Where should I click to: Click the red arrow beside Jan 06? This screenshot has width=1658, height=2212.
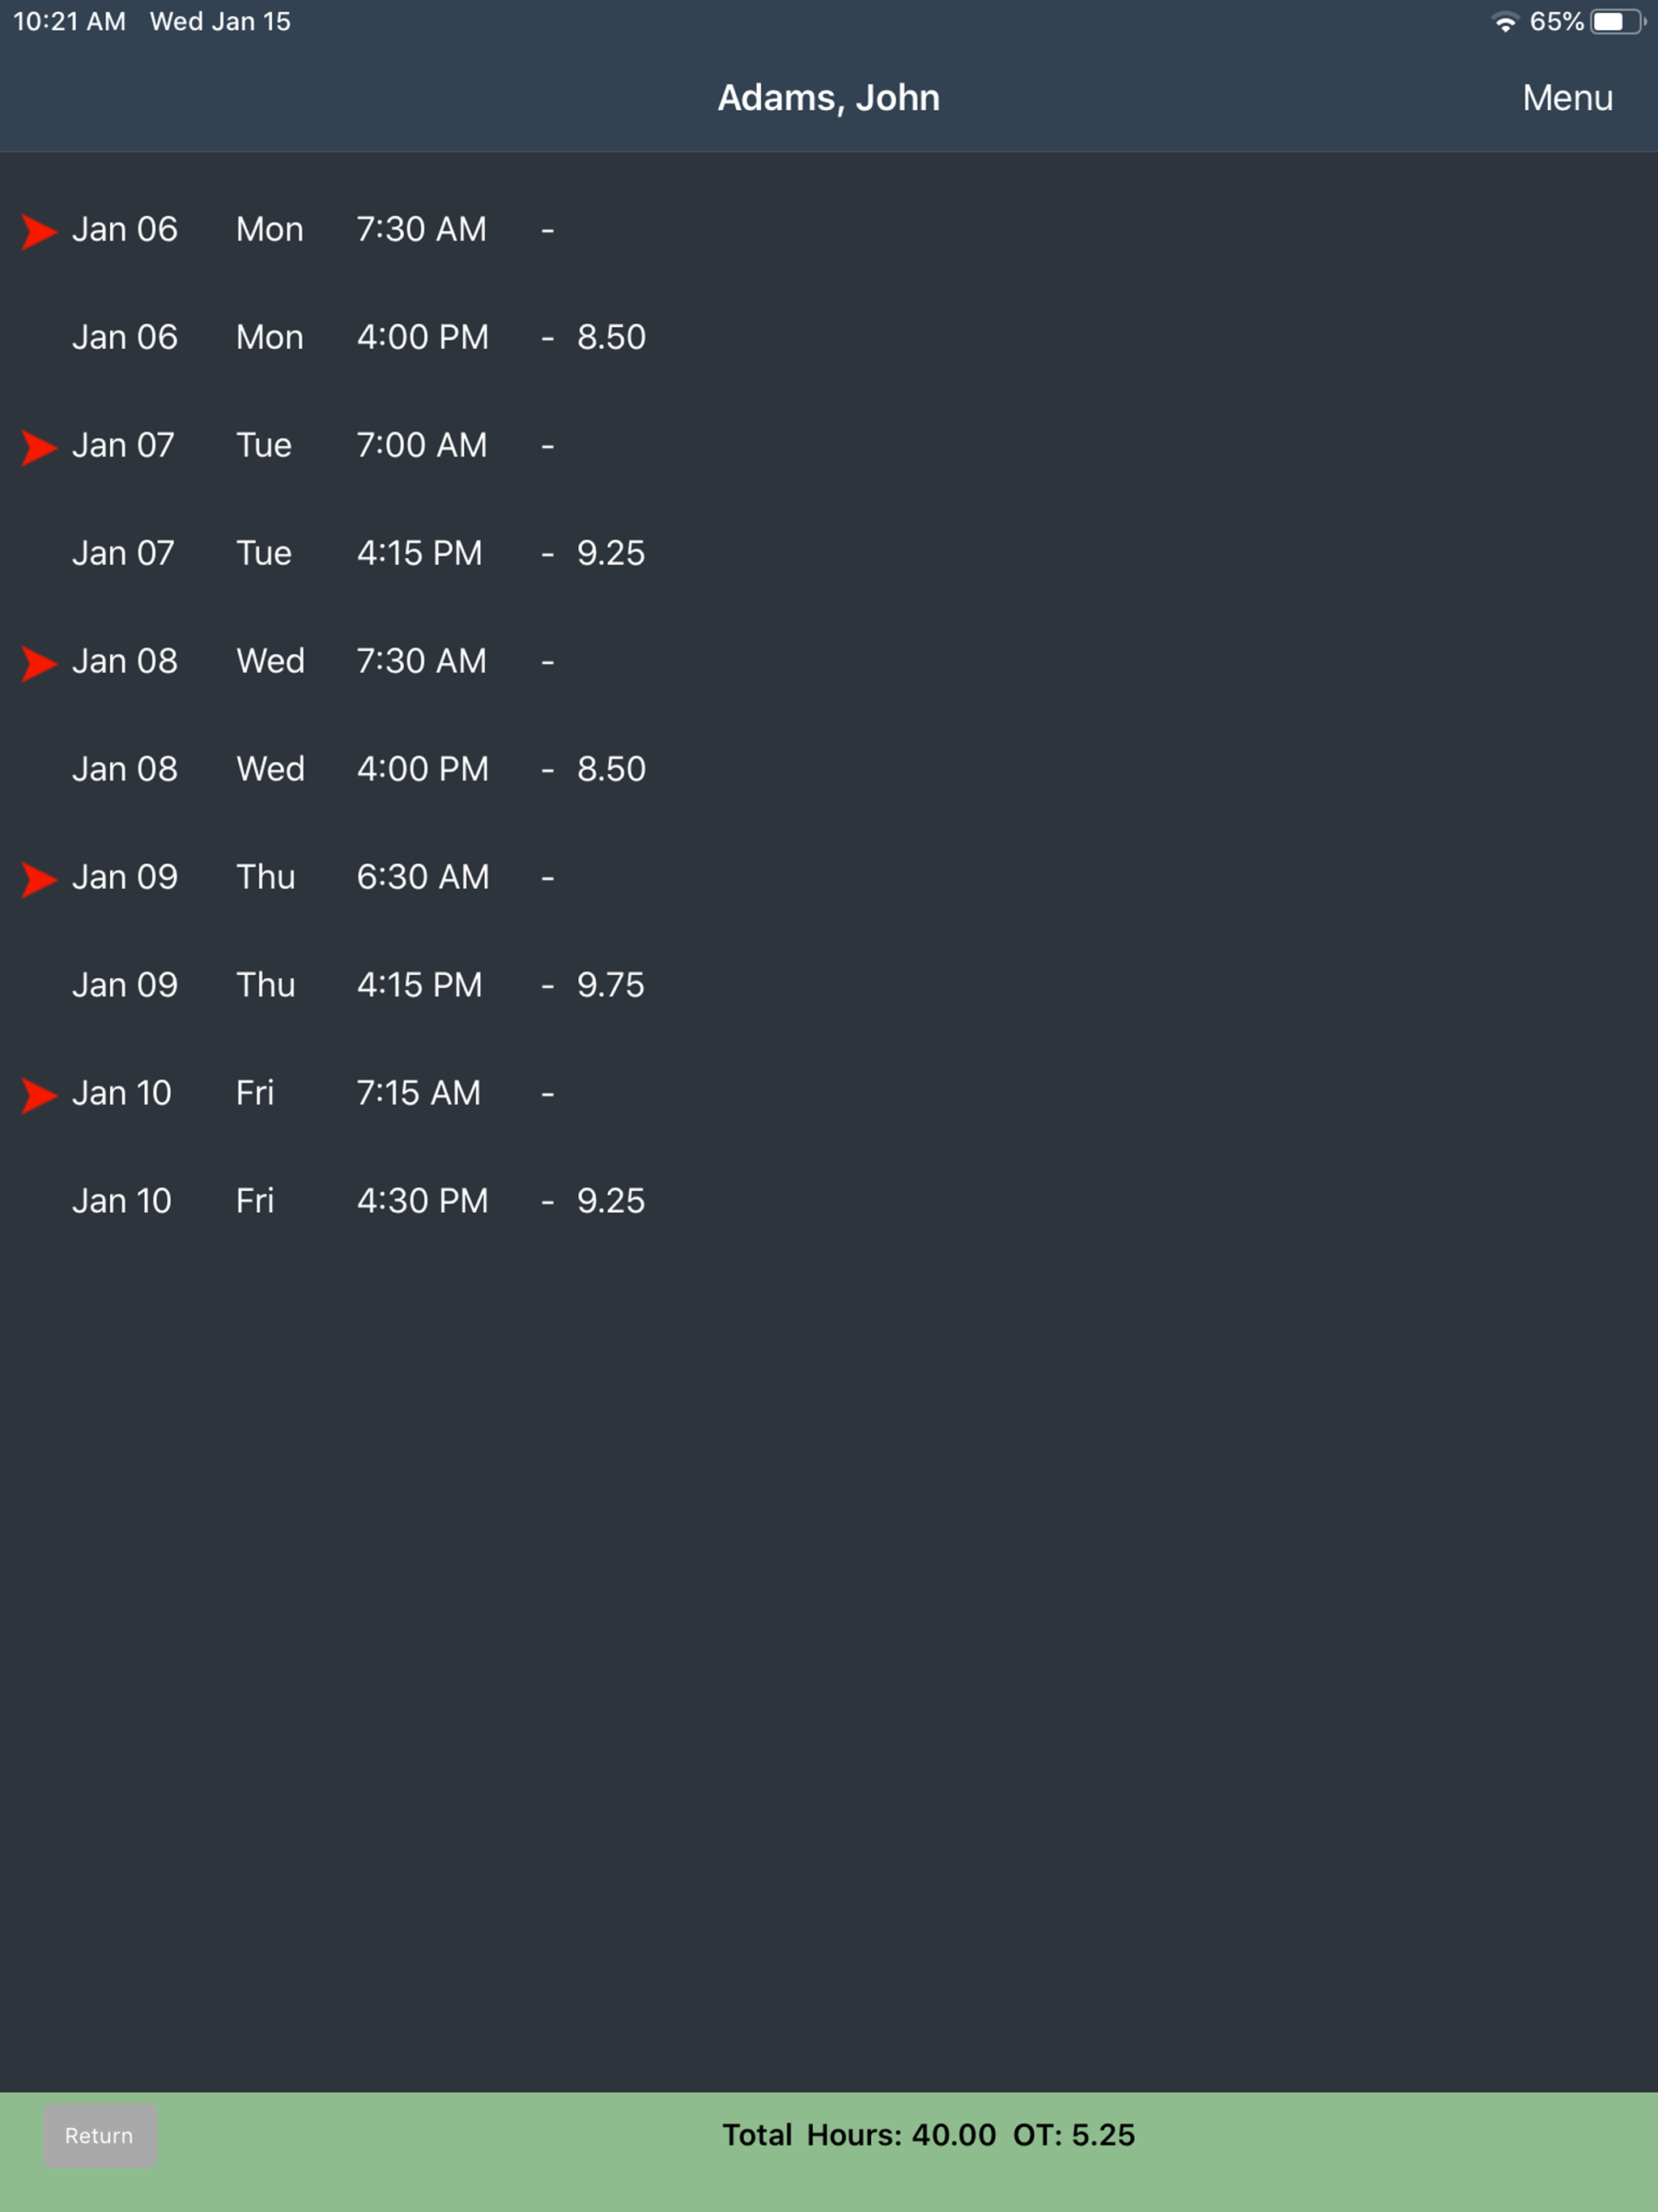point(39,231)
